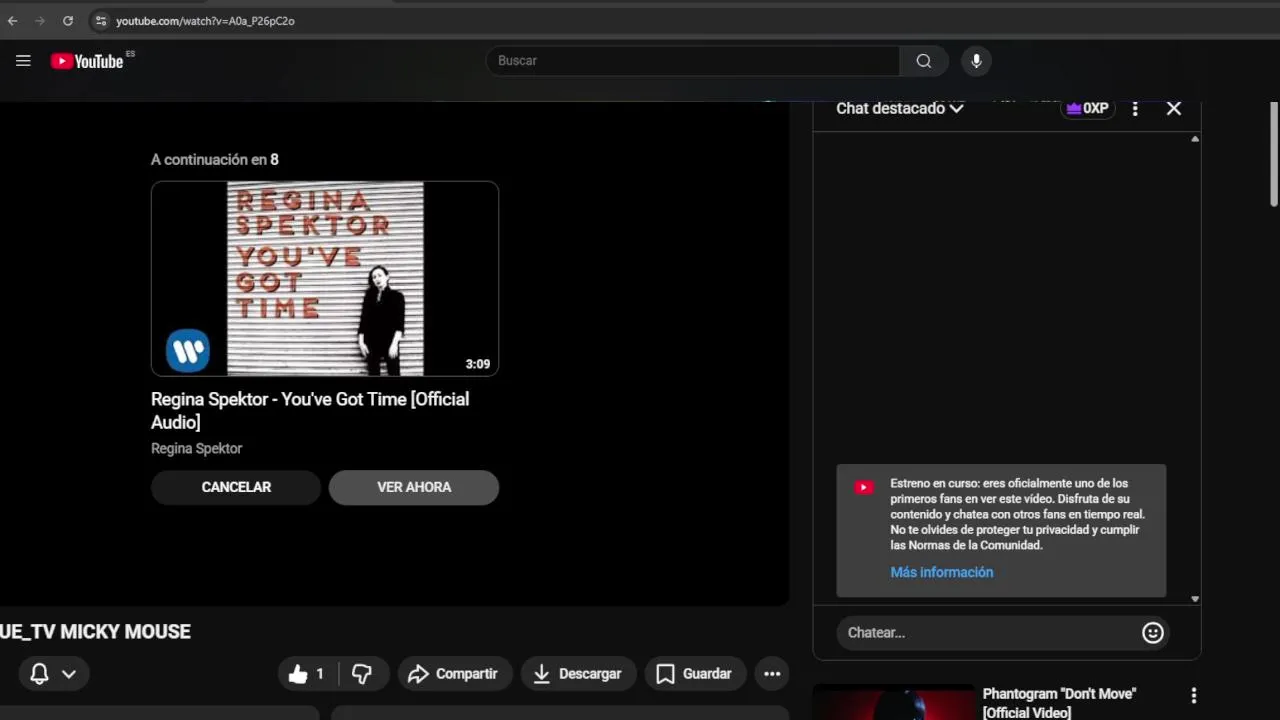Click the Estreno en curso notice text
This screenshot has height=720, width=1280.
click(x=1018, y=514)
